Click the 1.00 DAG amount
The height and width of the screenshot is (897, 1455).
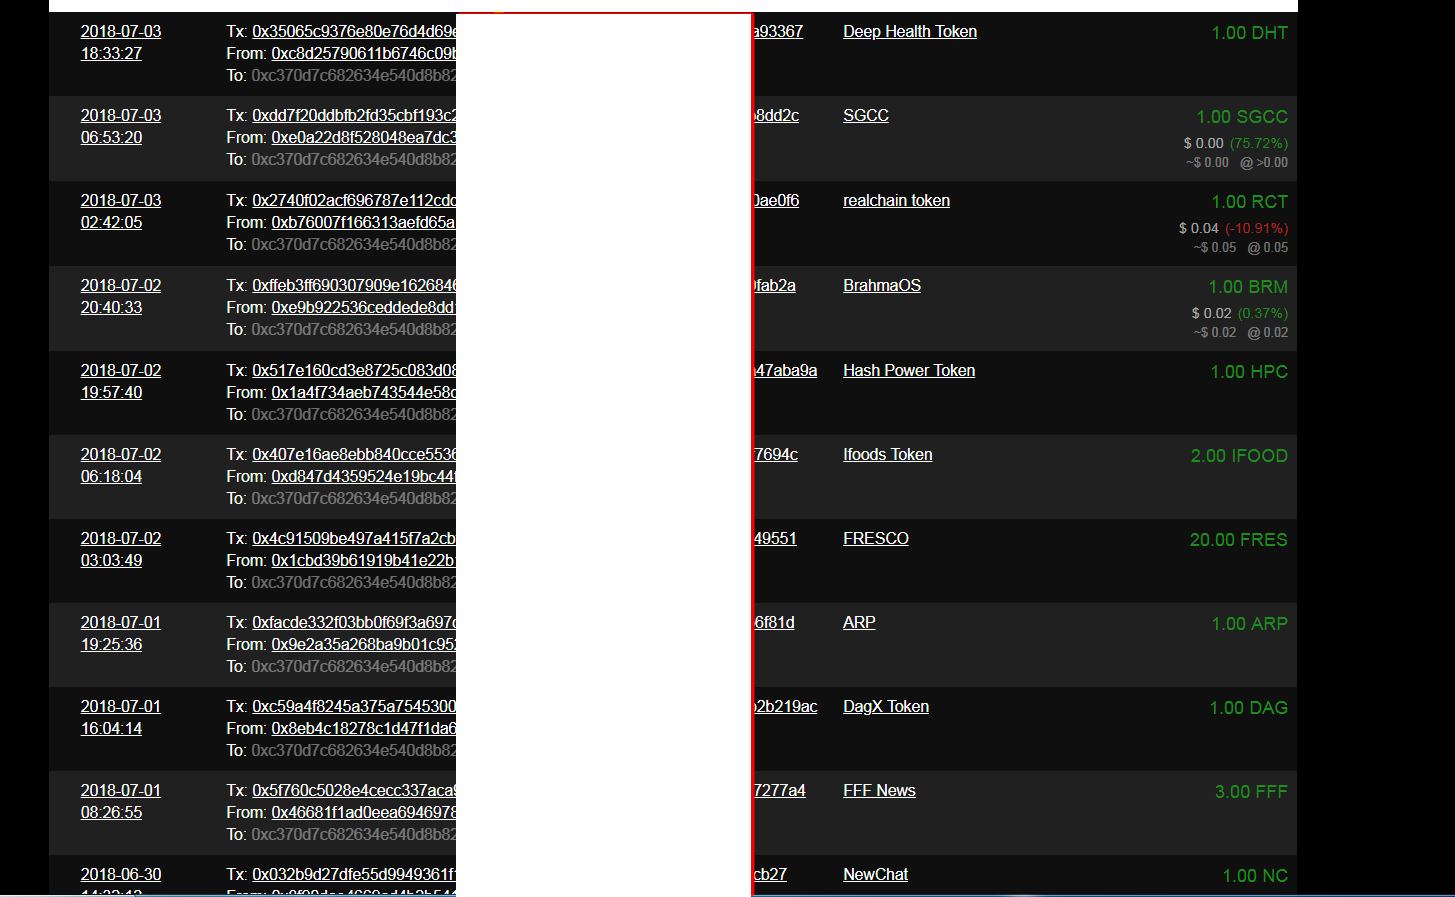[1248, 708]
